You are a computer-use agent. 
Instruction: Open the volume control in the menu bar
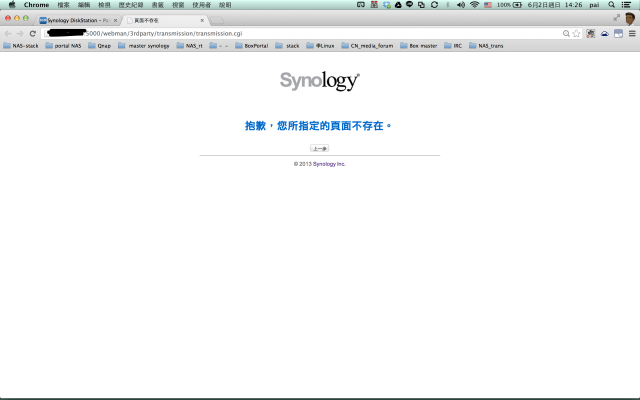tap(461, 4)
